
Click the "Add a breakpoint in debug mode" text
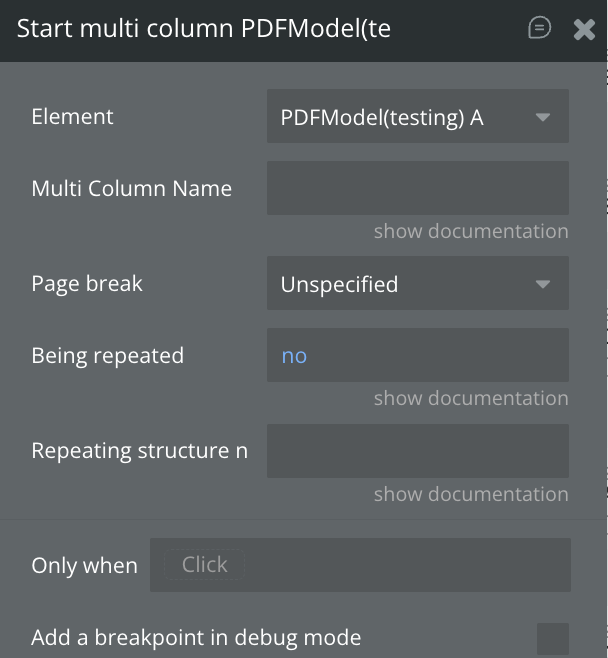196,637
